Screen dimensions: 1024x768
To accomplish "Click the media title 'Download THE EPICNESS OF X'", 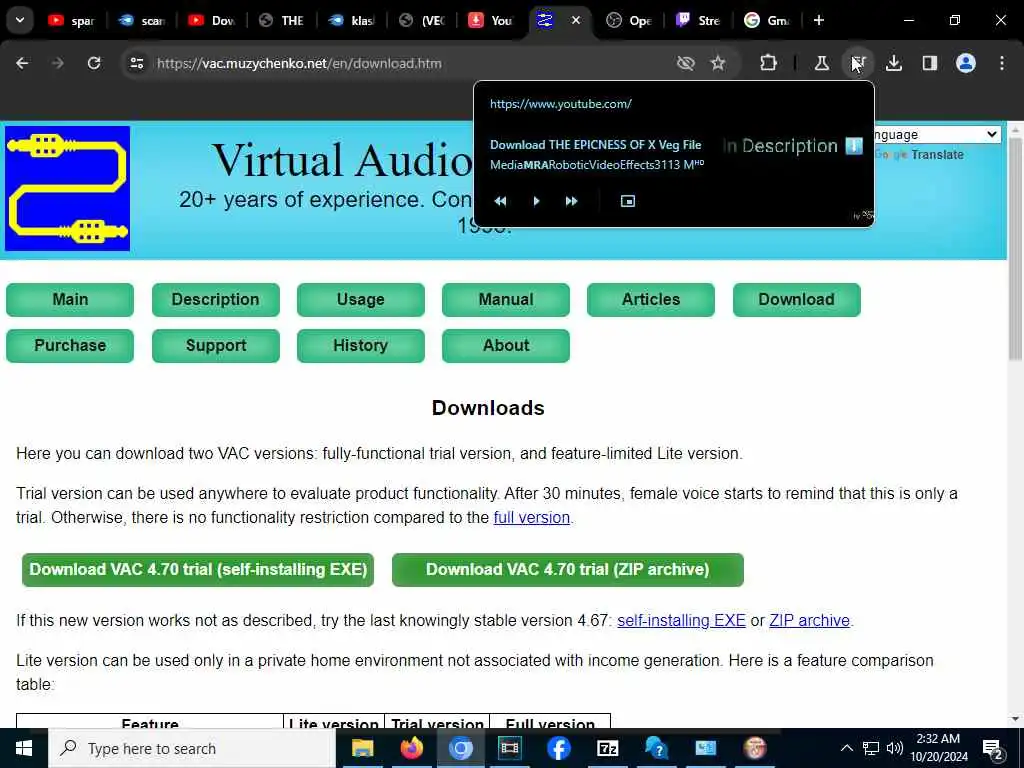I will 596,145.
